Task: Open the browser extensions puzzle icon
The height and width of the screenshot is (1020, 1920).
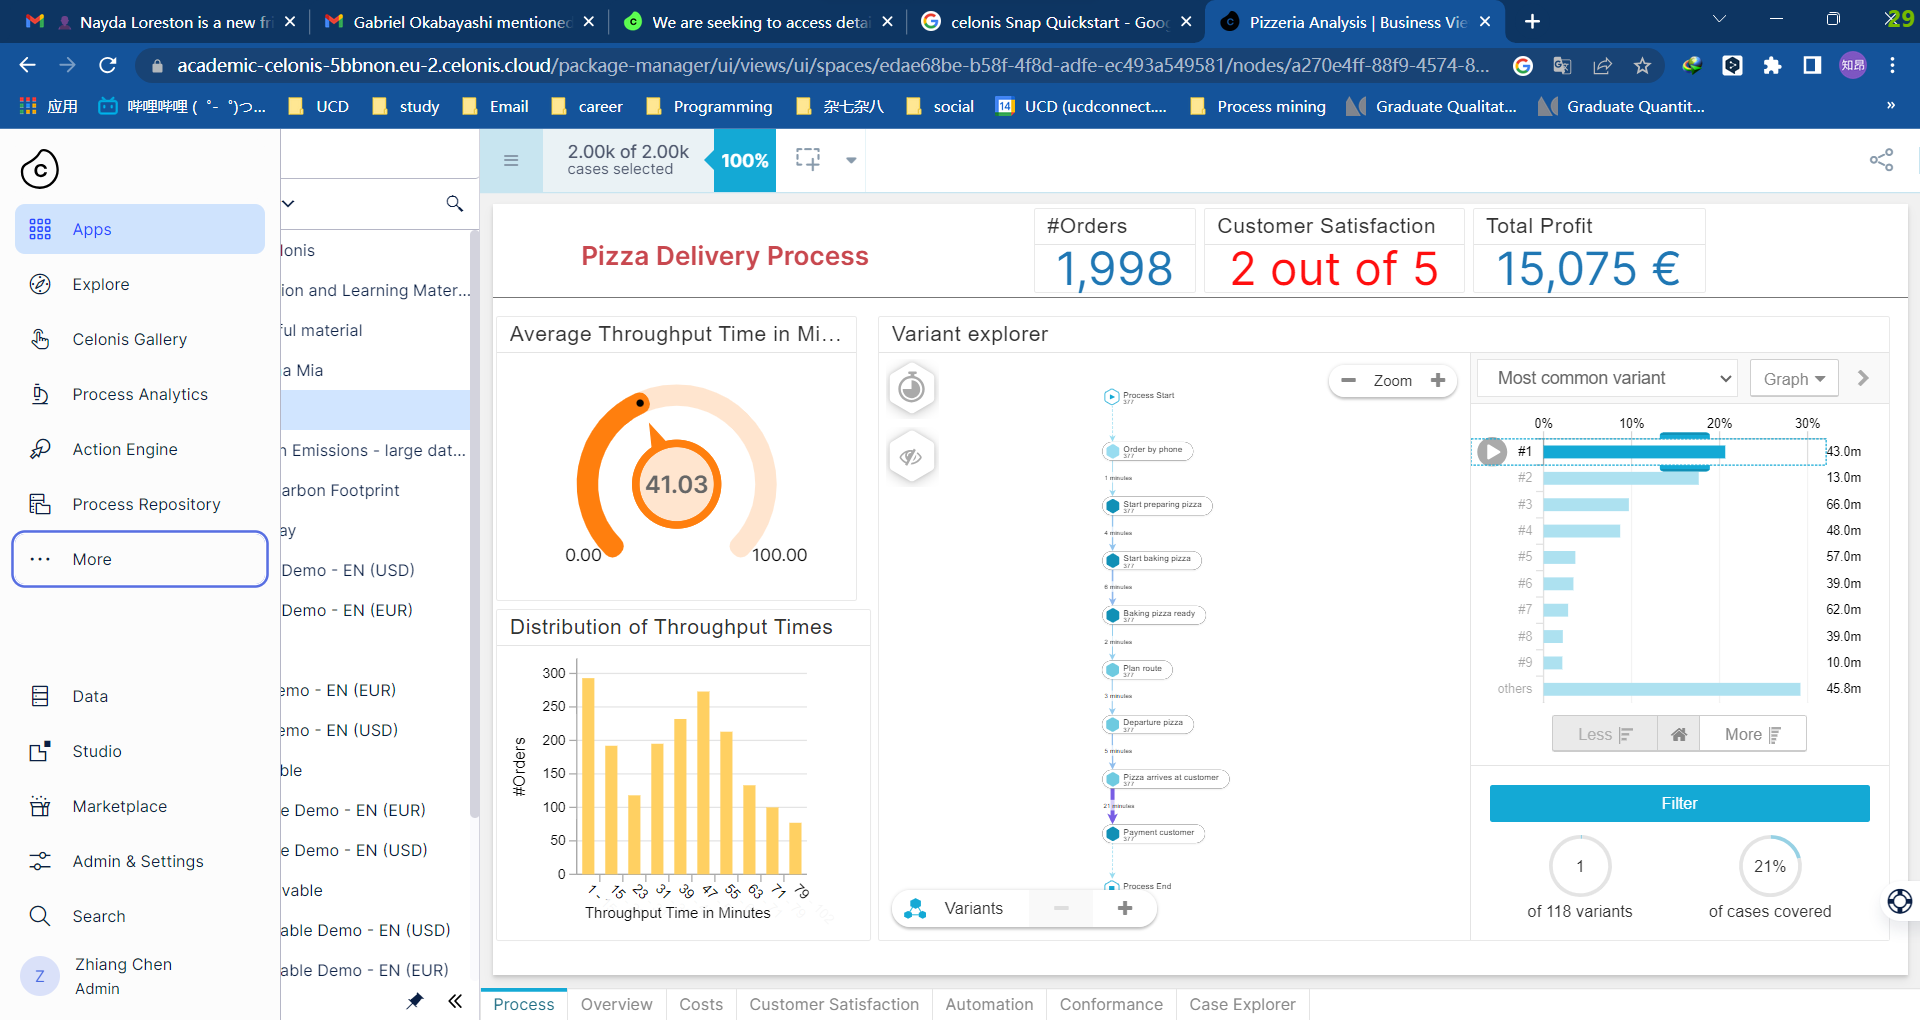Action: point(1772,65)
